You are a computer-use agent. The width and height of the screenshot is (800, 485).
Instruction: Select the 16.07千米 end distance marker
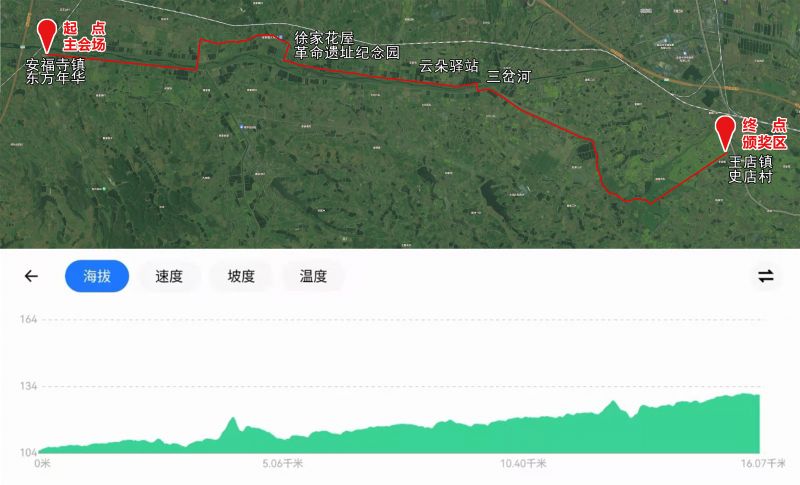(x=763, y=464)
